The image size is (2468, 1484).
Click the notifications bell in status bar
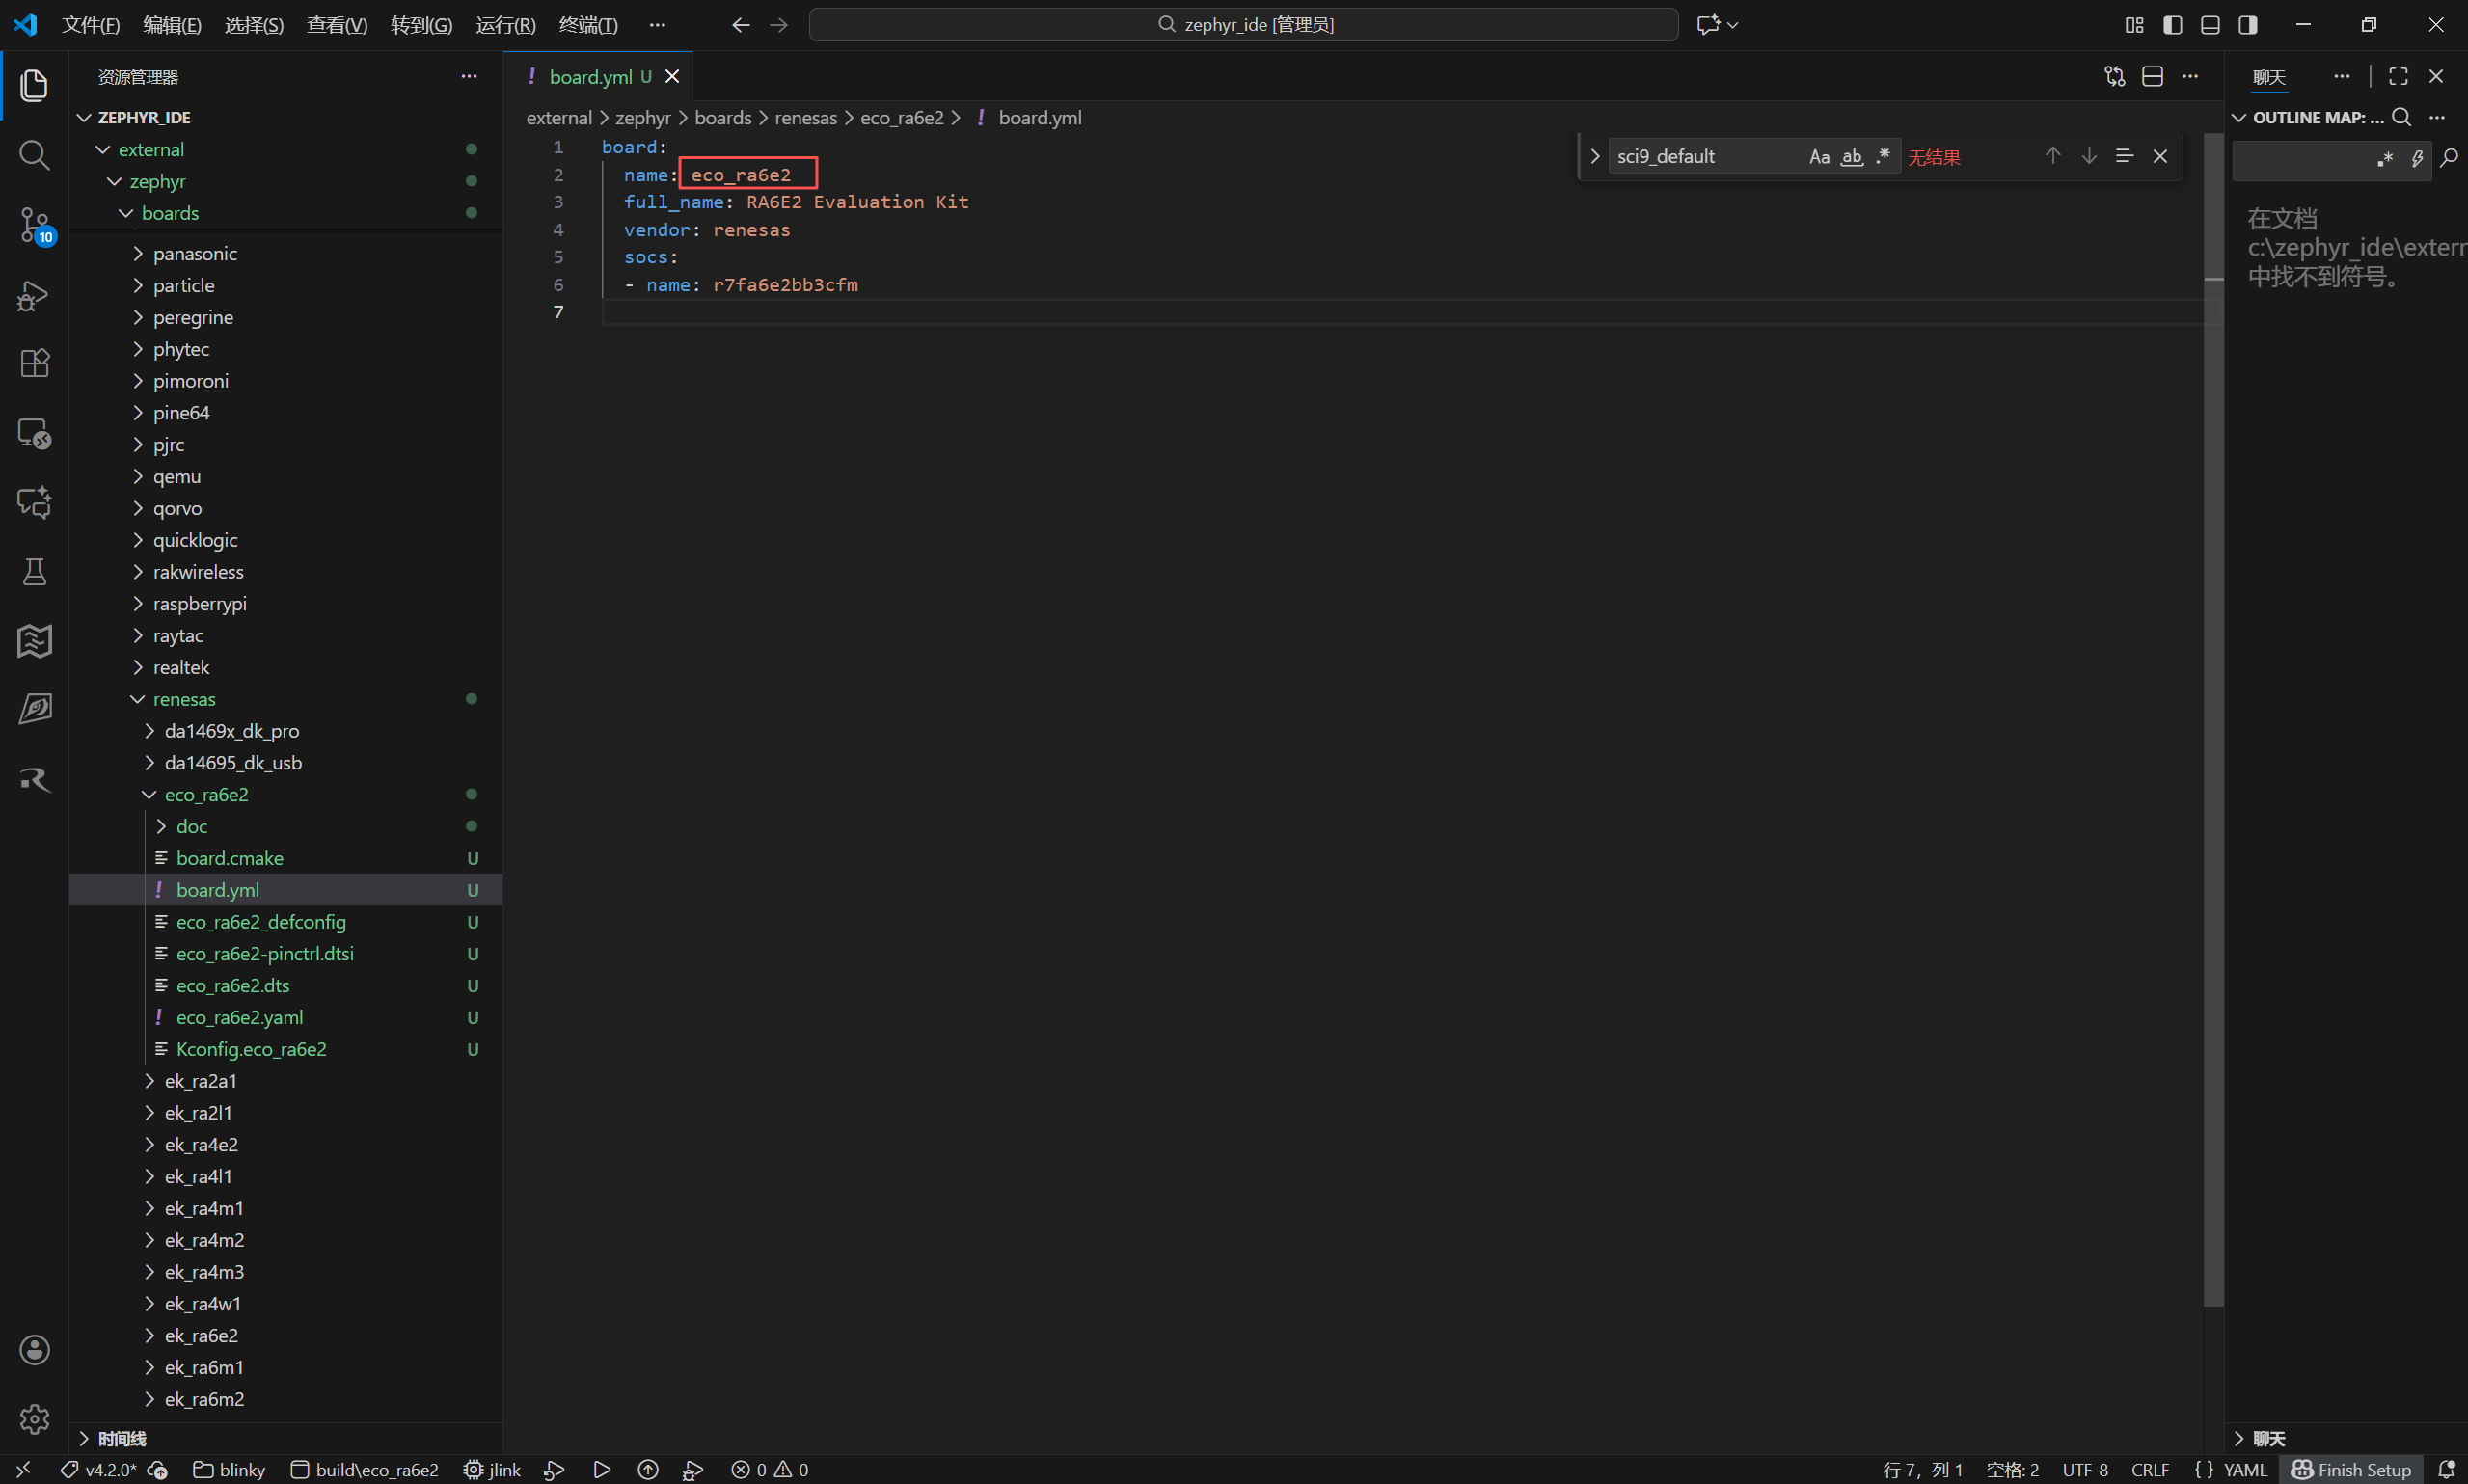(x=2446, y=1469)
